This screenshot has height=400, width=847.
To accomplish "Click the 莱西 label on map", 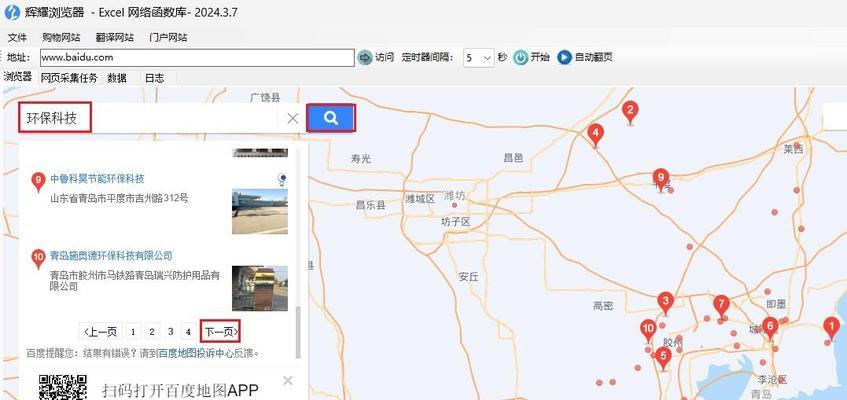I will (x=794, y=149).
